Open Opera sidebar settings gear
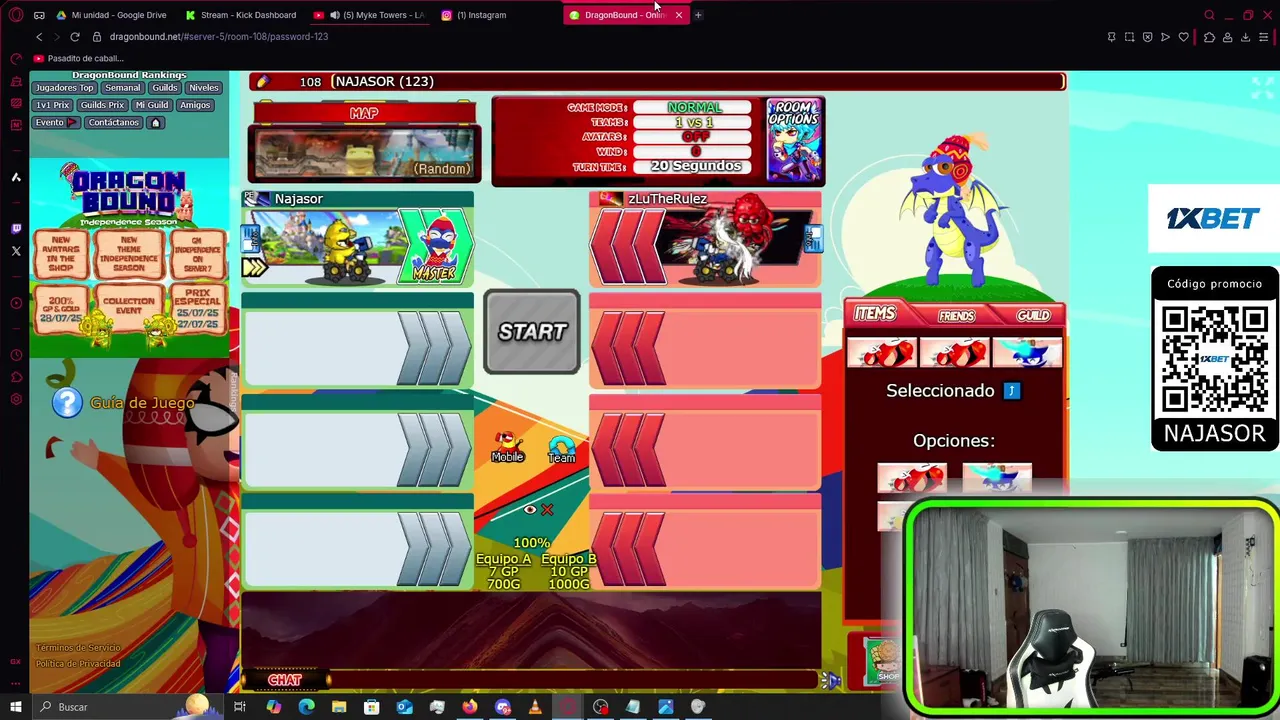 [x=16, y=399]
